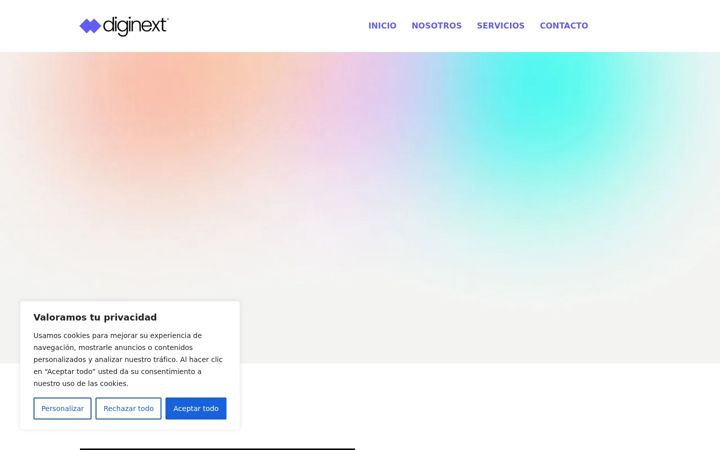This screenshot has width=720, height=450.
Task: Go to the NOSOTROS page
Action: click(436, 26)
